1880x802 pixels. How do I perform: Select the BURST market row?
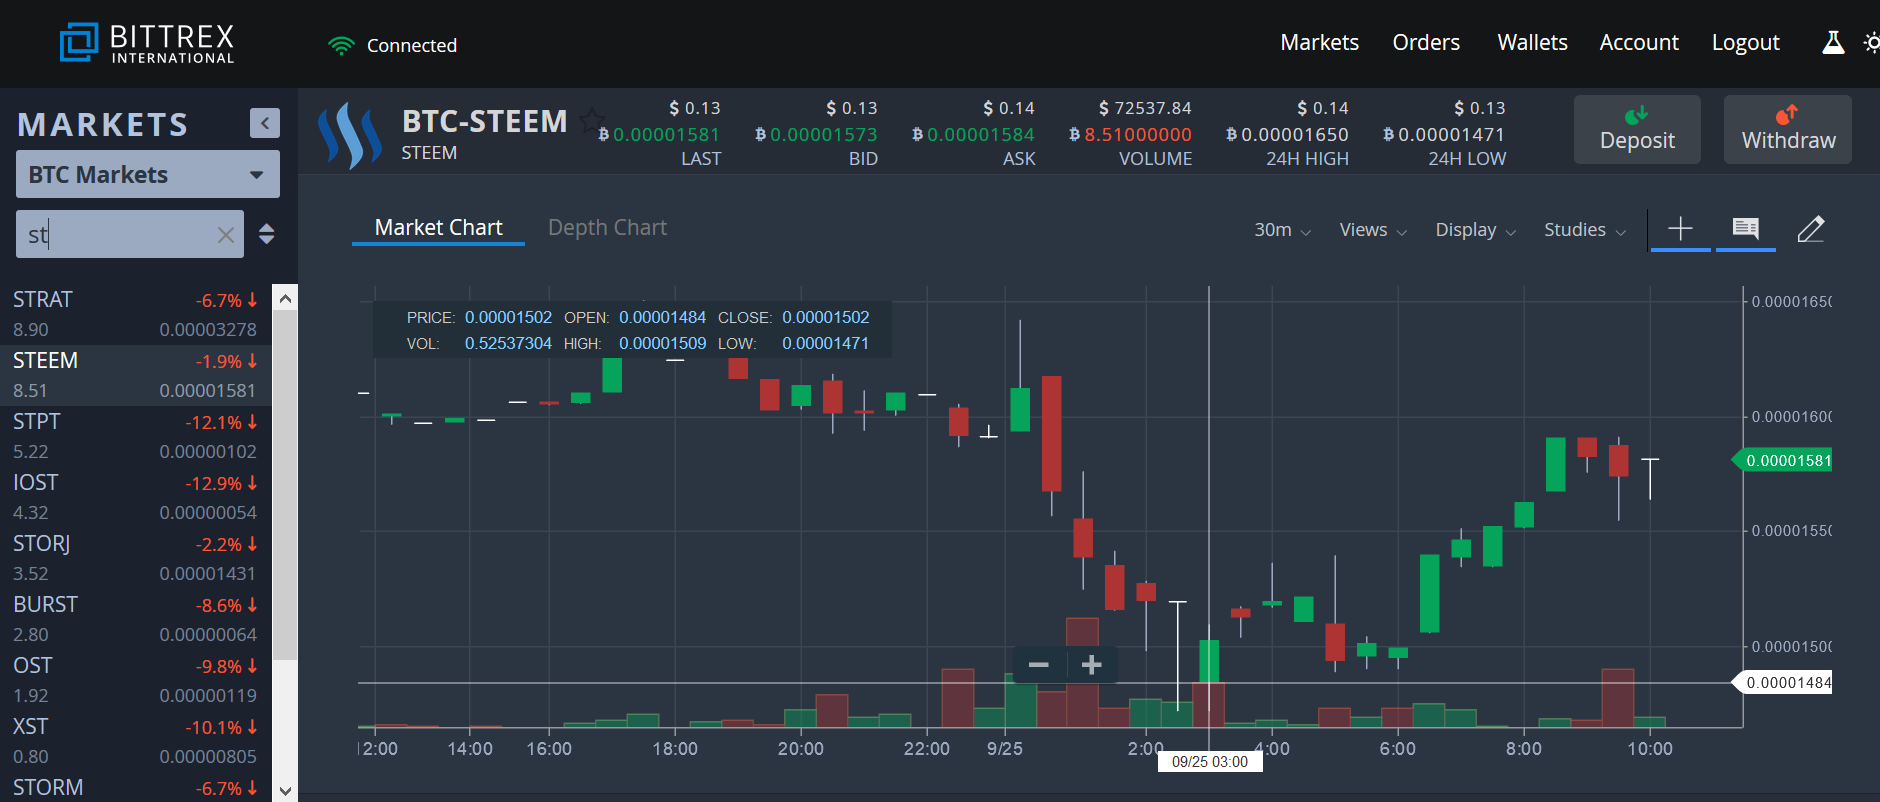pyautogui.click(x=136, y=619)
